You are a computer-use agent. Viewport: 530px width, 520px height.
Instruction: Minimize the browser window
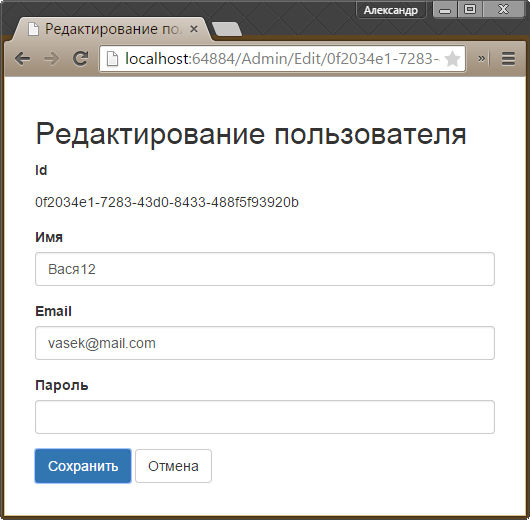(x=445, y=10)
